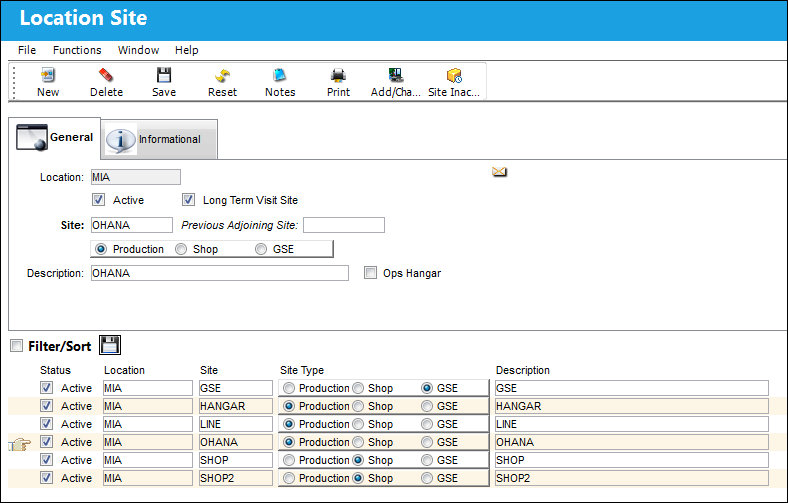Image resolution: width=788 pixels, height=503 pixels.
Task: Toggle Long Term Visit Site checkbox
Action: (x=188, y=200)
